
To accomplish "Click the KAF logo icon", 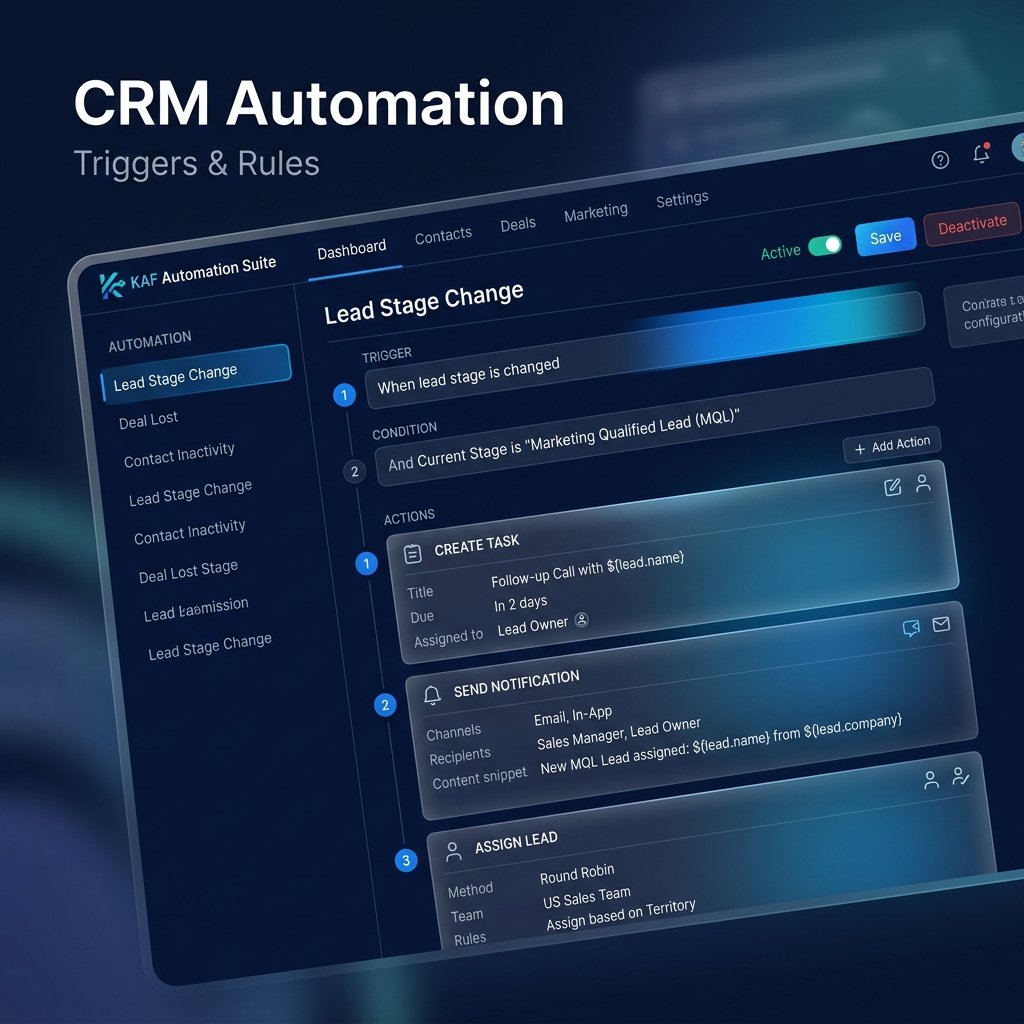I will (112, 285).
